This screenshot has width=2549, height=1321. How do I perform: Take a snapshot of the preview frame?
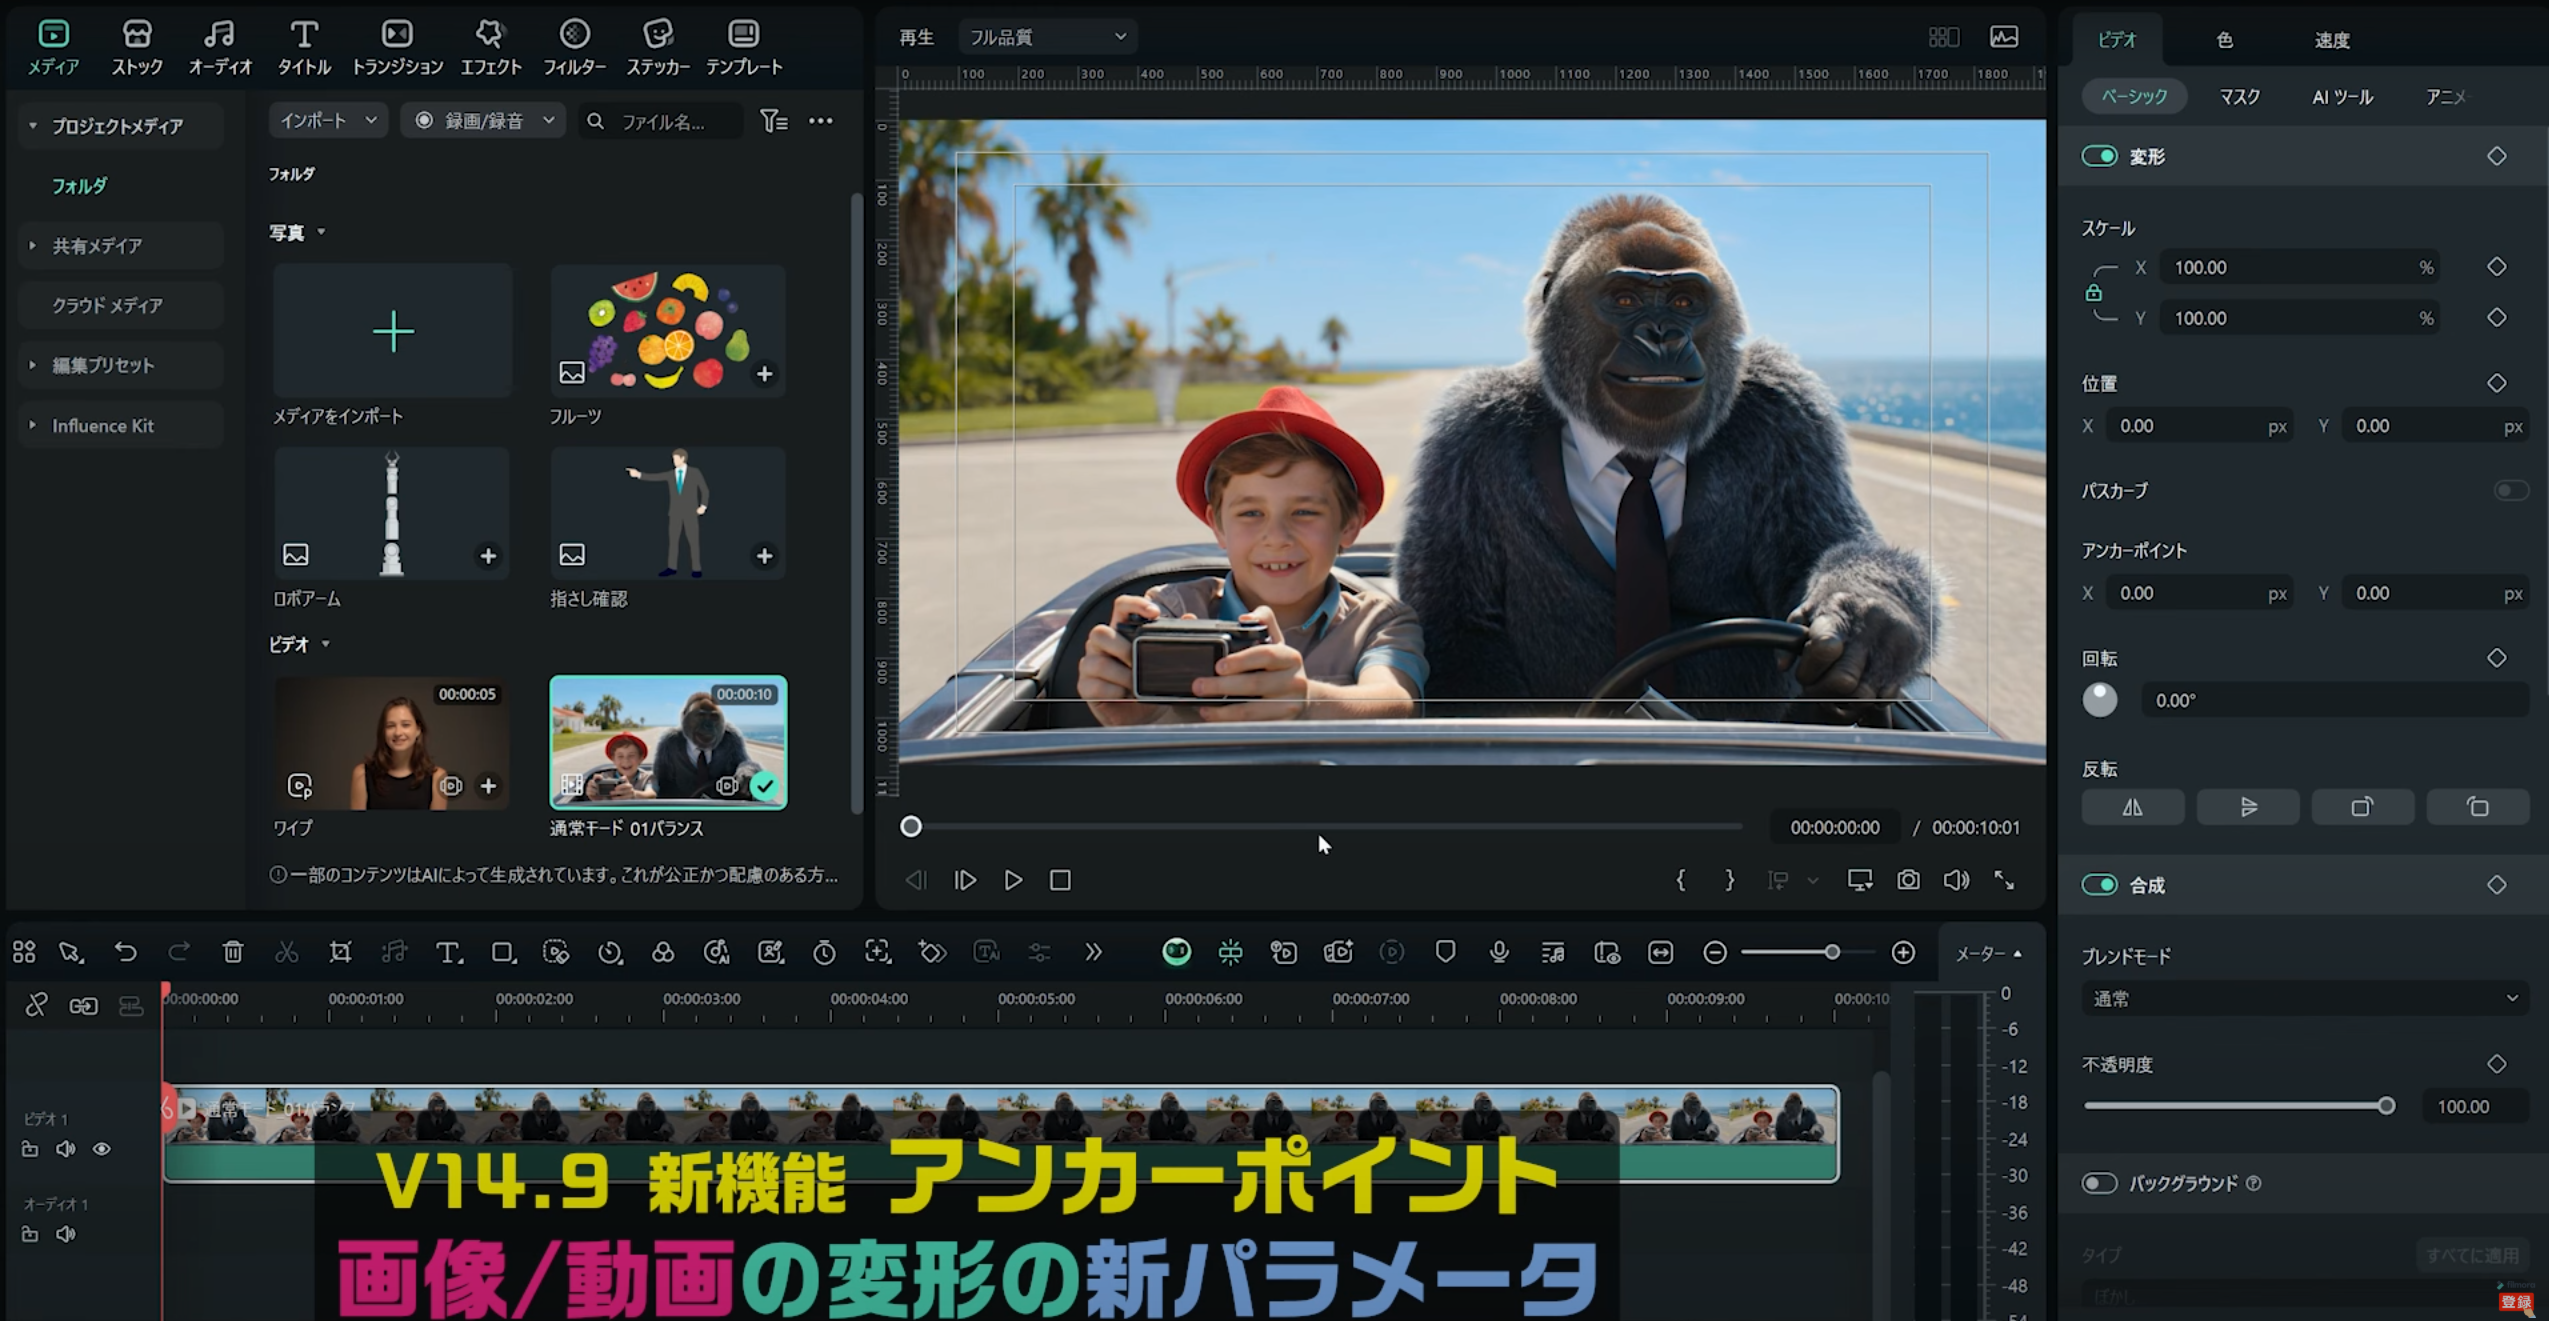(1908, 880)
